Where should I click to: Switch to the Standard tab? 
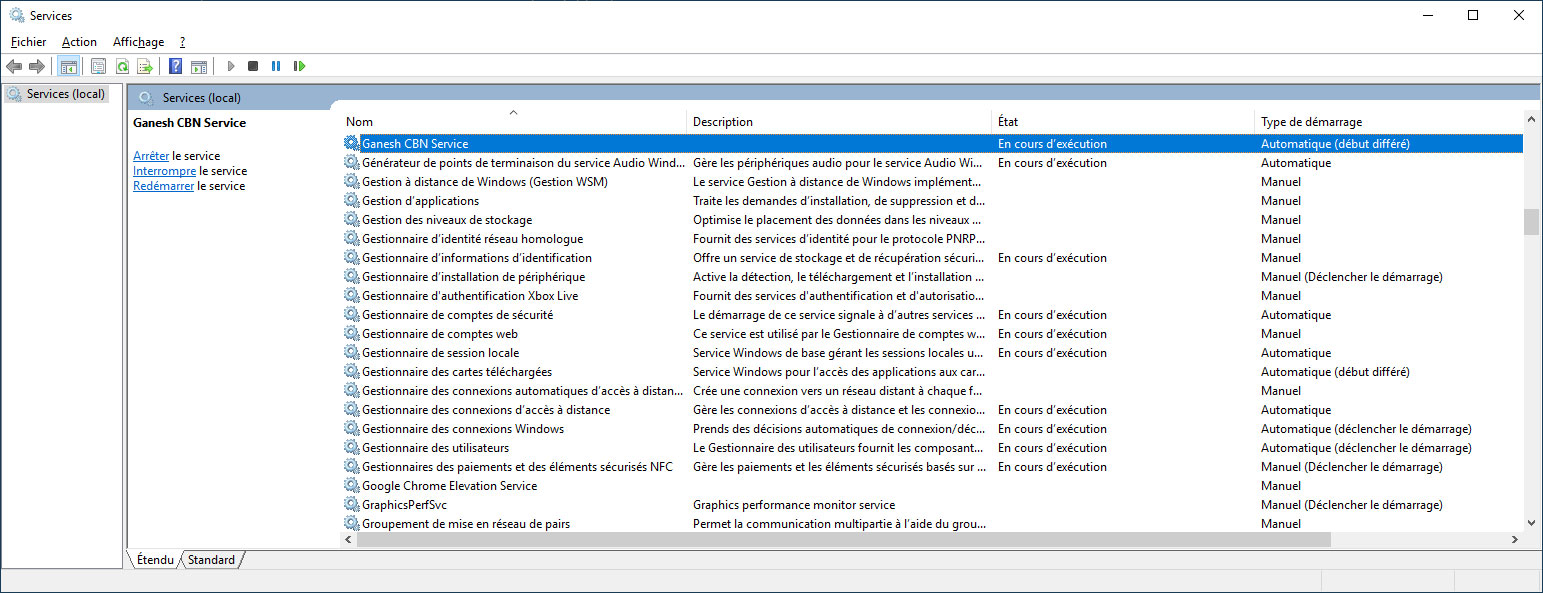(212, 560)
